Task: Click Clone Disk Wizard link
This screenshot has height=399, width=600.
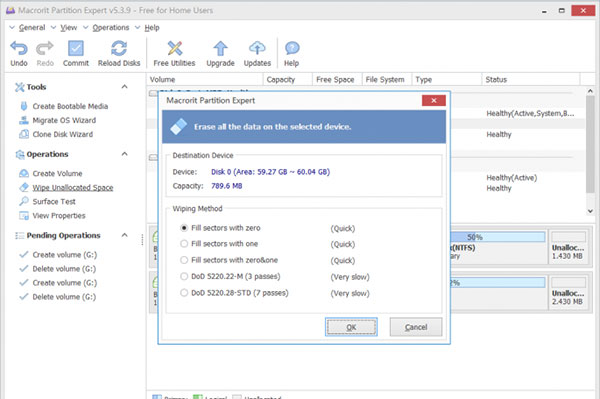Action: [x=63, y=134]
